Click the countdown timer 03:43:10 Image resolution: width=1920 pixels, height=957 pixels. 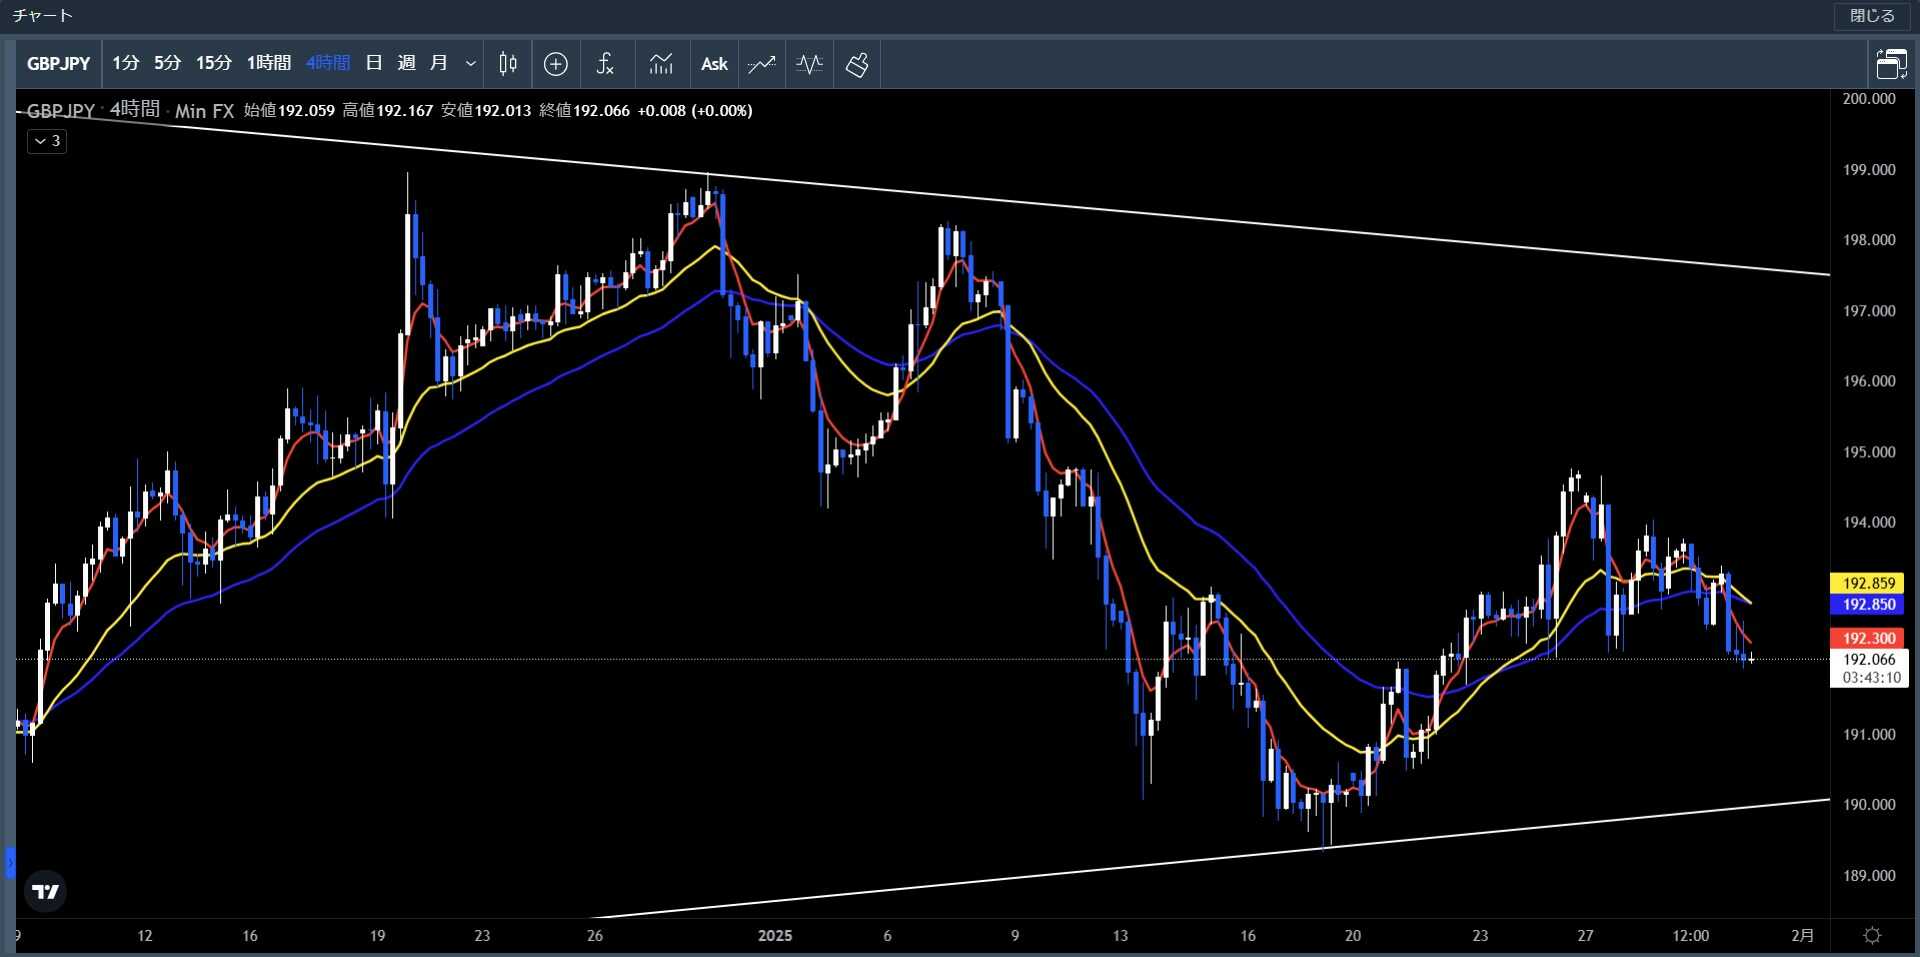[x=1871, y=678]
